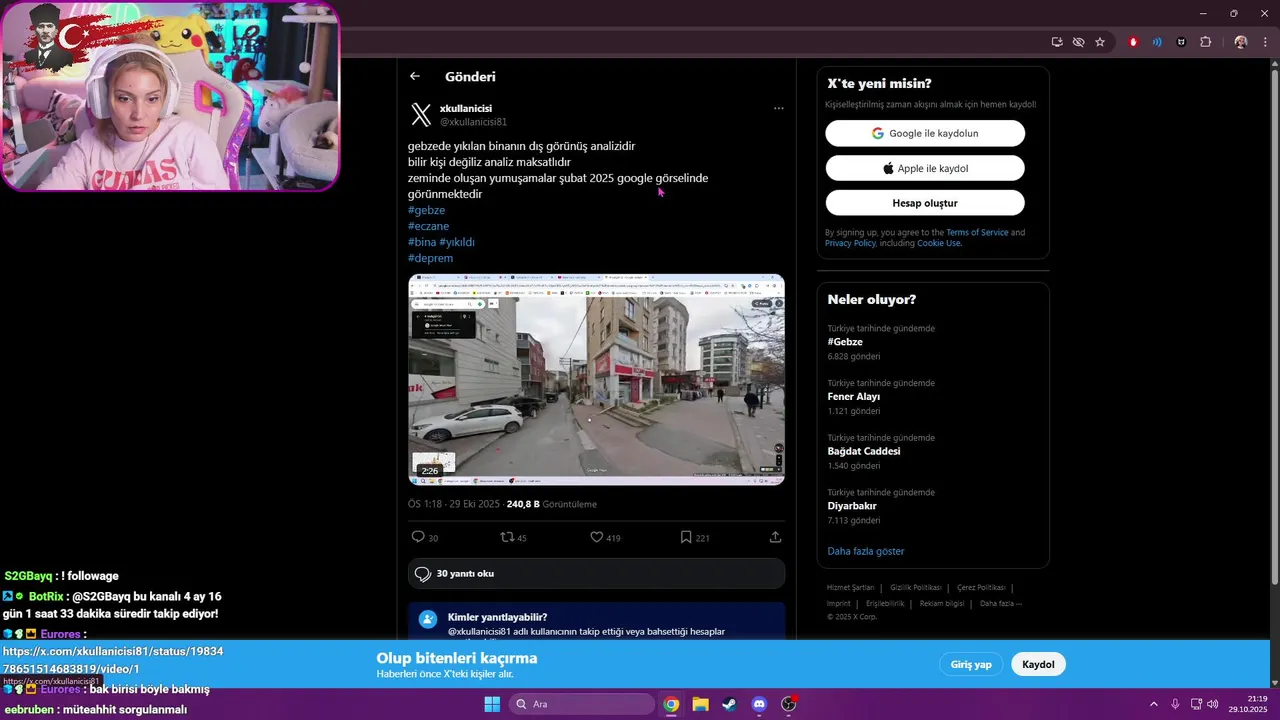Click the crossed-eye icon in address bar
Viewport: 1280px width, 720px height.
1078,42
